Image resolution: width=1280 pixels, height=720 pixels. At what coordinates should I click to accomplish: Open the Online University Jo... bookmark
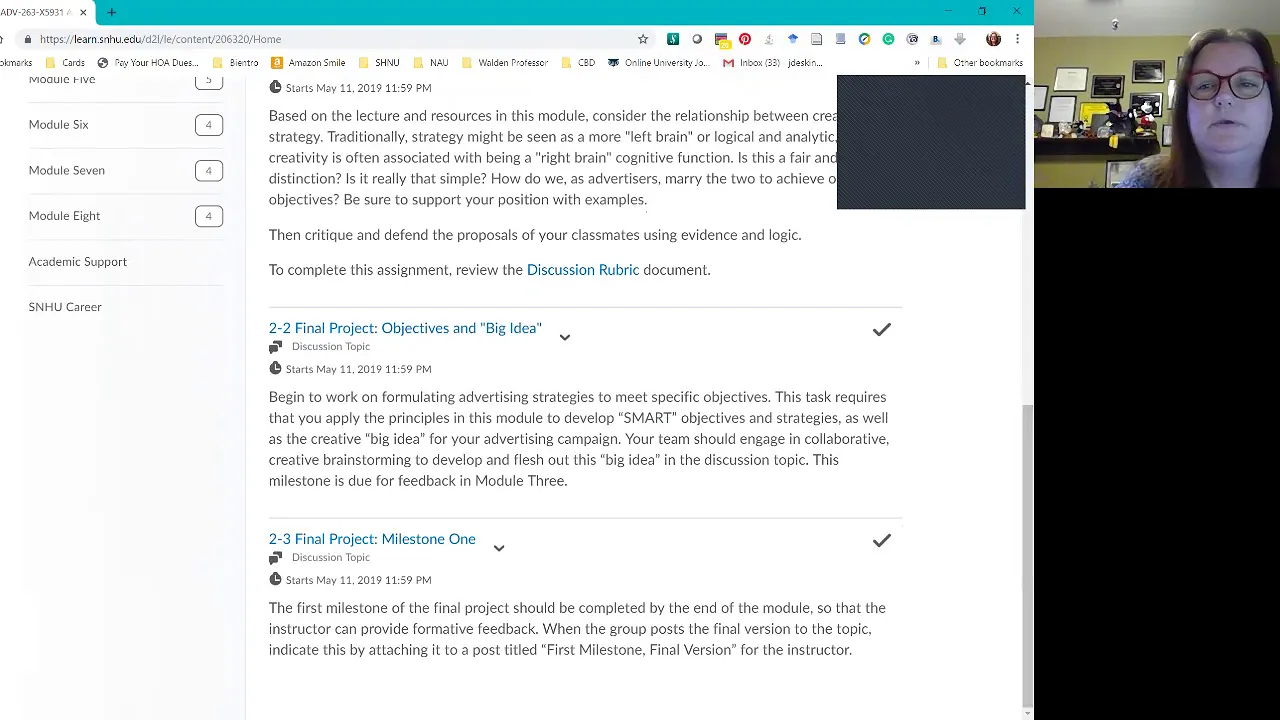(658, 63)
